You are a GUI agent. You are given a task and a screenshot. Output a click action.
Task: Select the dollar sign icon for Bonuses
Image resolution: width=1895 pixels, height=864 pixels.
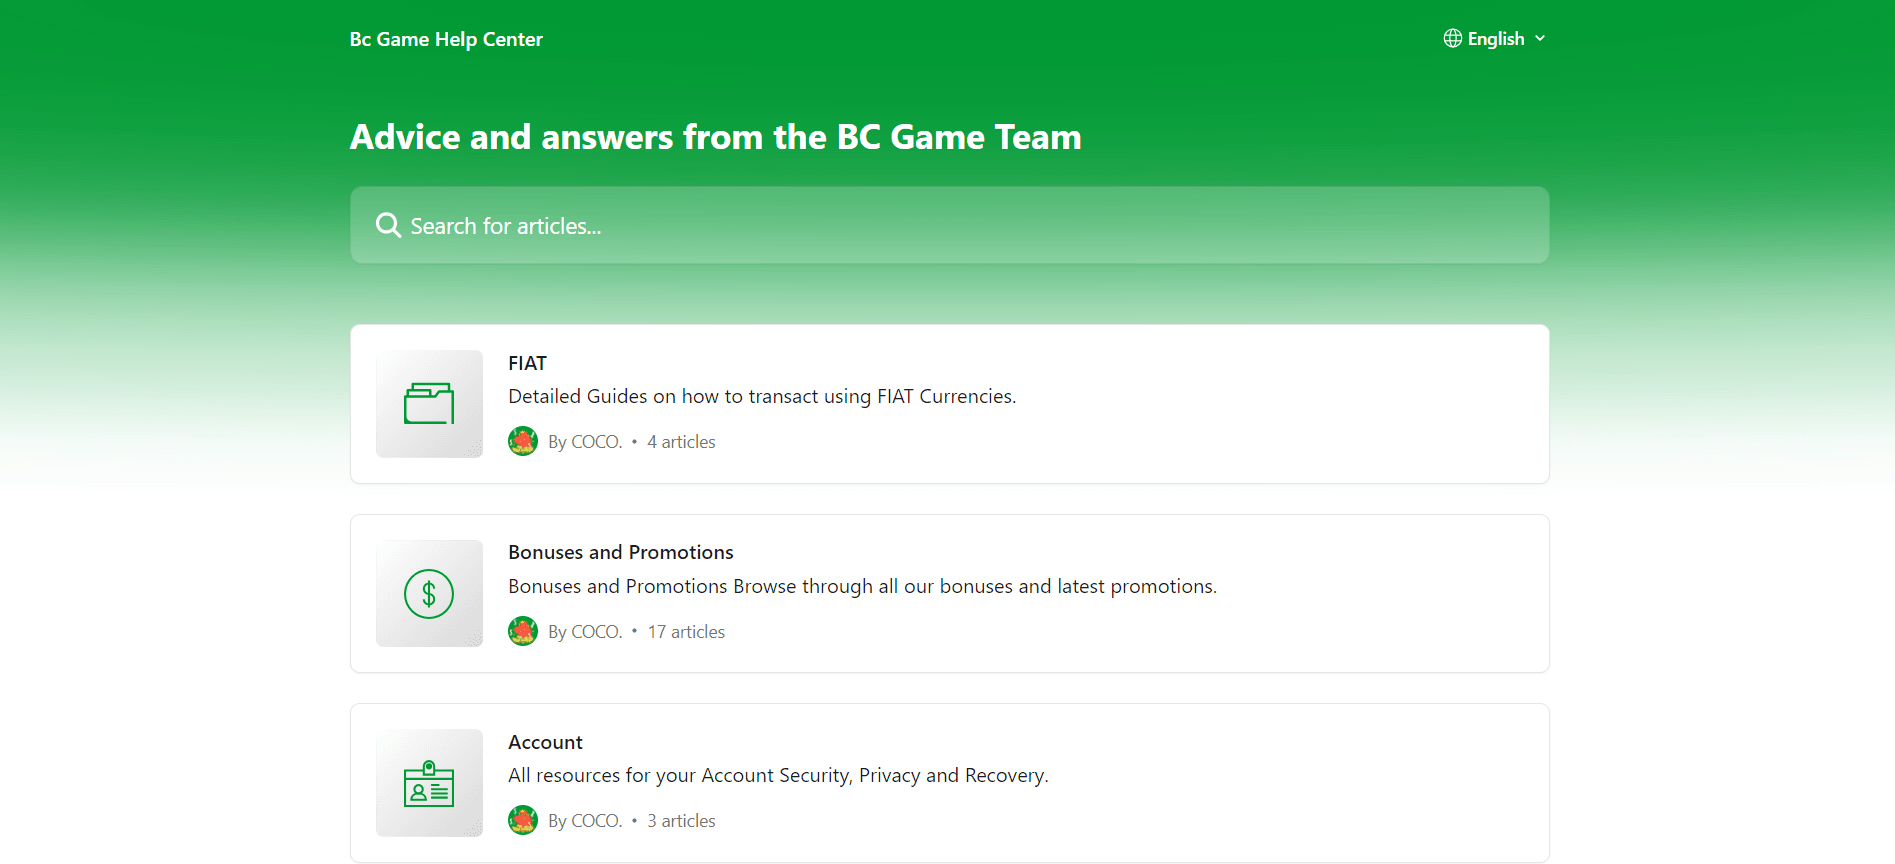click(x=428, y=593)
